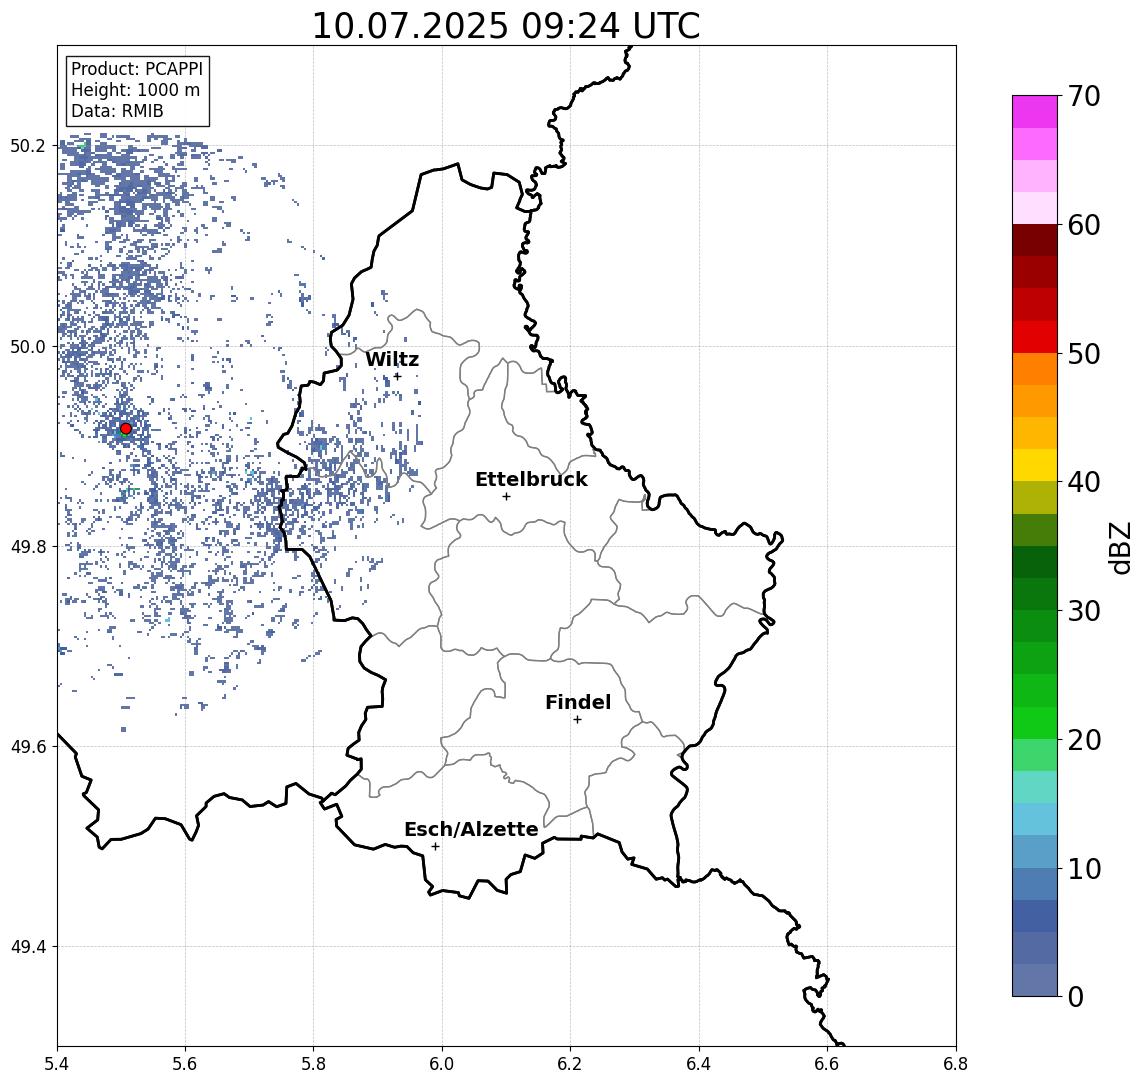1145x1084 pixels.
Task: Click the Findel city label
Action: (x=578, y=702)
